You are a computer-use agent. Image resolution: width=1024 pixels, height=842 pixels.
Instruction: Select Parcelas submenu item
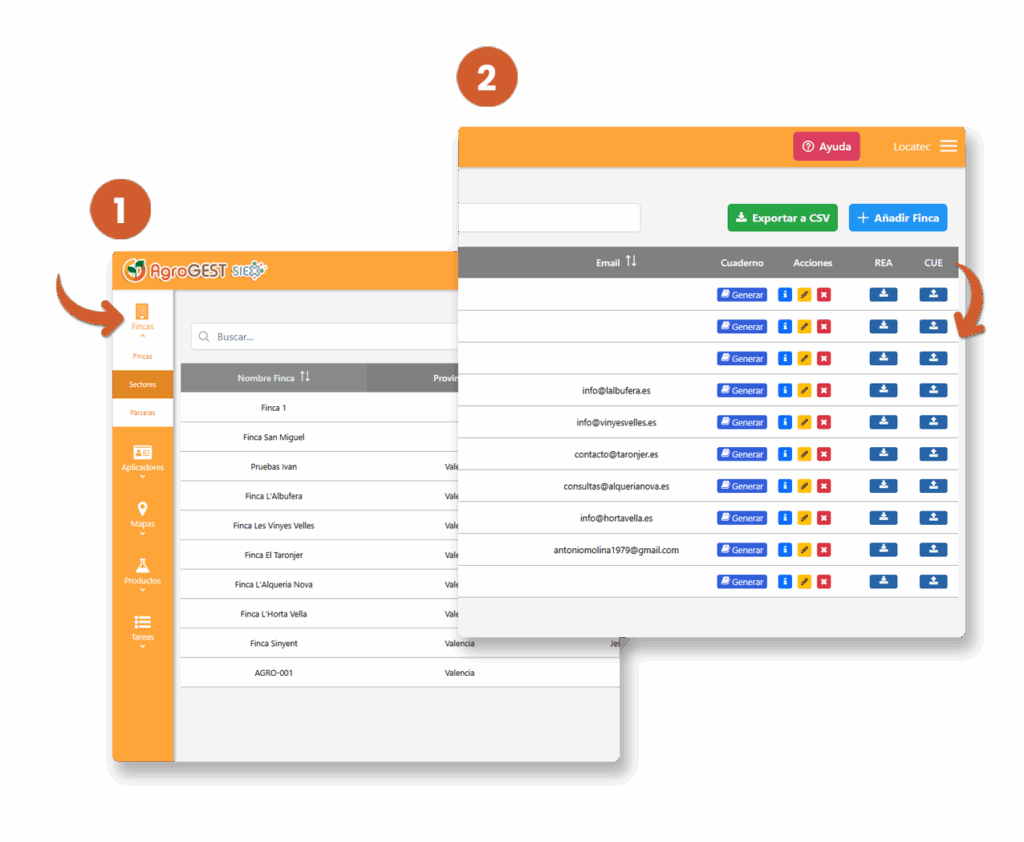coord(142,412)
